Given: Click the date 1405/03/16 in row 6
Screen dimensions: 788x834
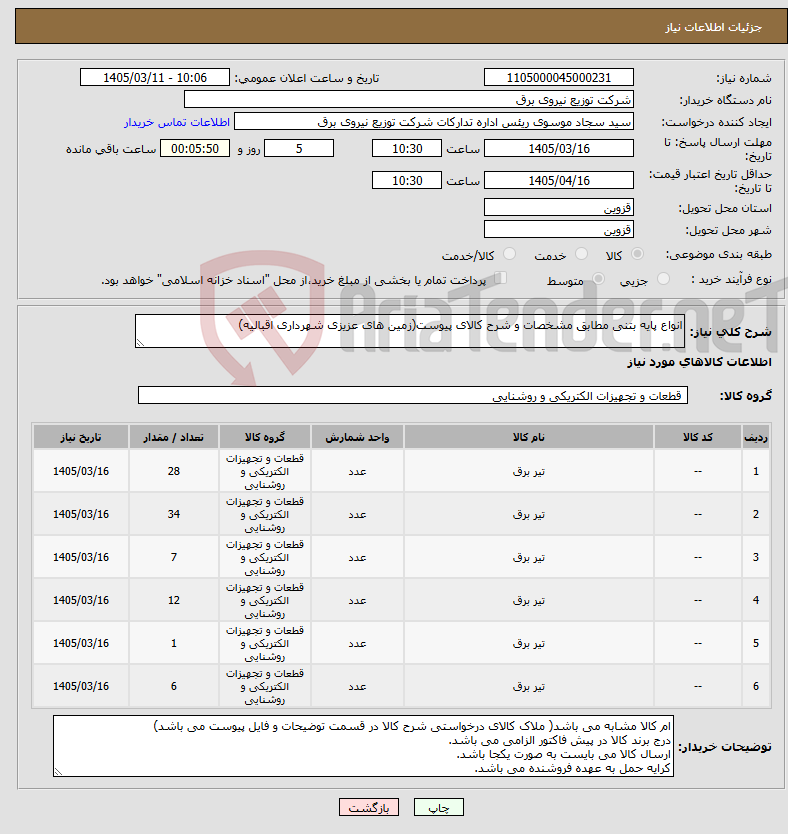Looking at the screenshot, I should coord(81,687).
